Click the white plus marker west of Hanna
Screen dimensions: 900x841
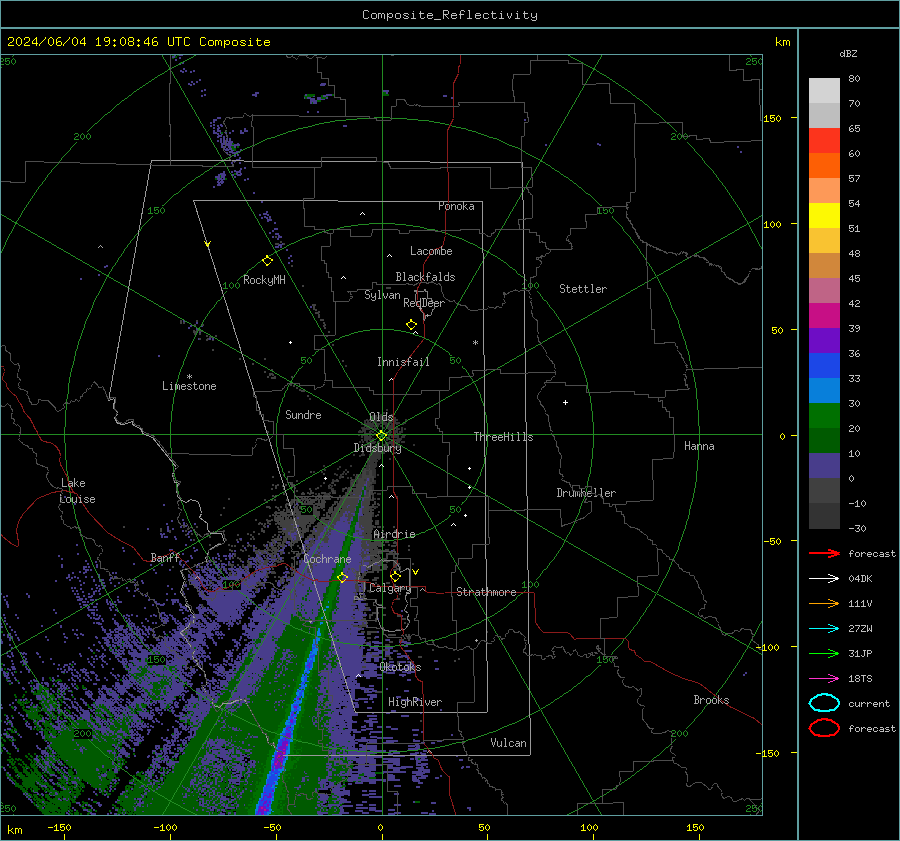point(565,402)
